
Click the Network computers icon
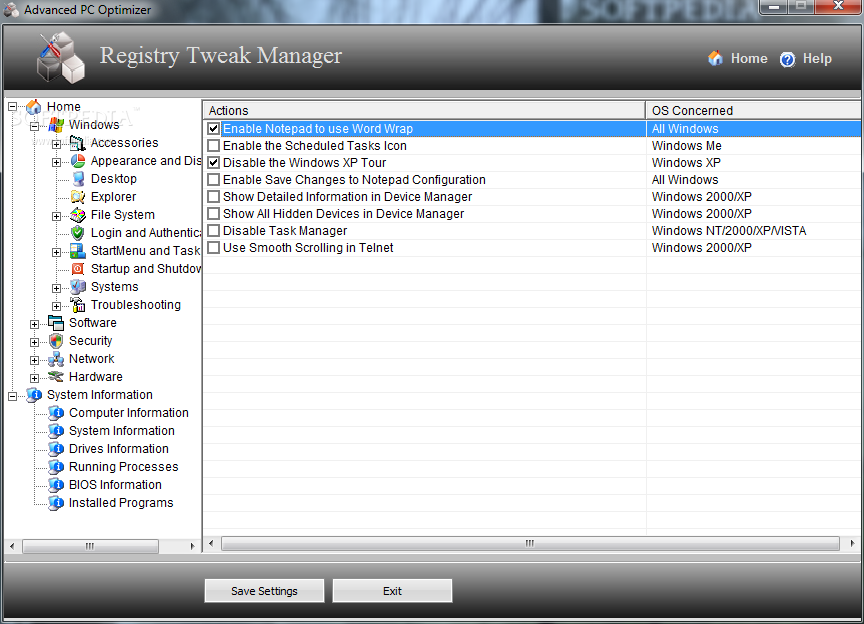coord(56,359)
